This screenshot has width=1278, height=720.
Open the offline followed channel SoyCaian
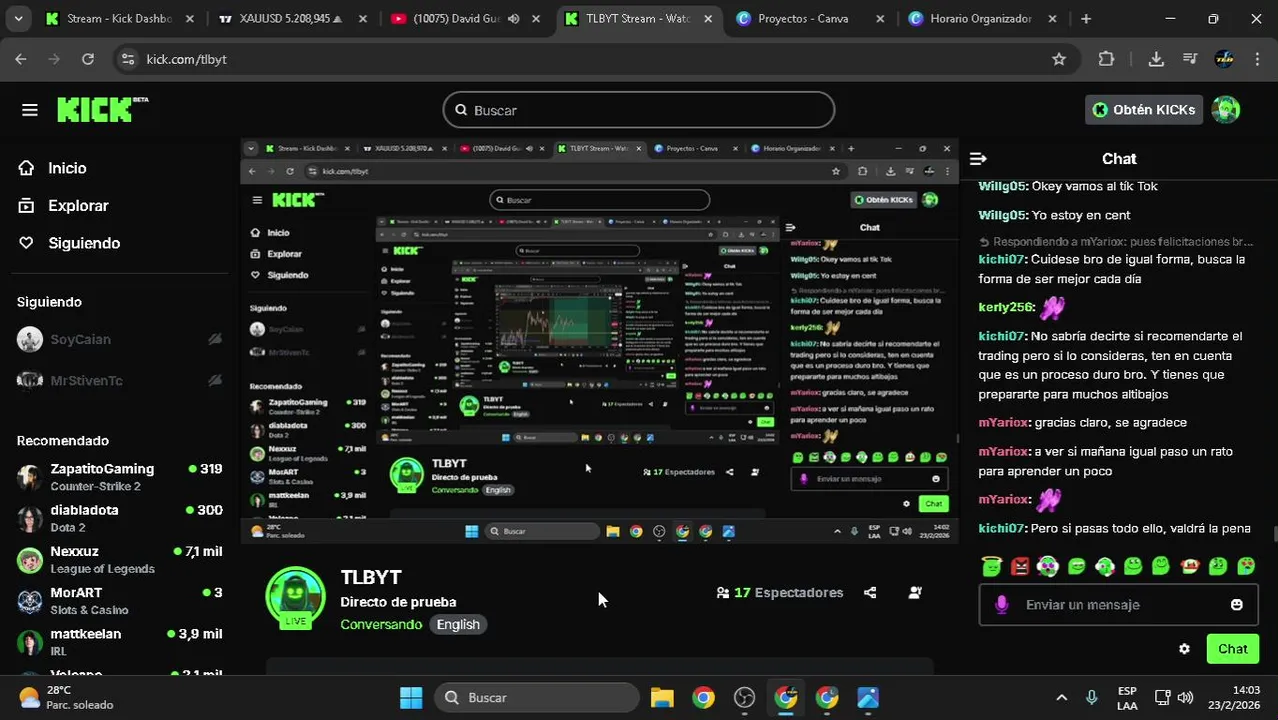click(120, 339)
